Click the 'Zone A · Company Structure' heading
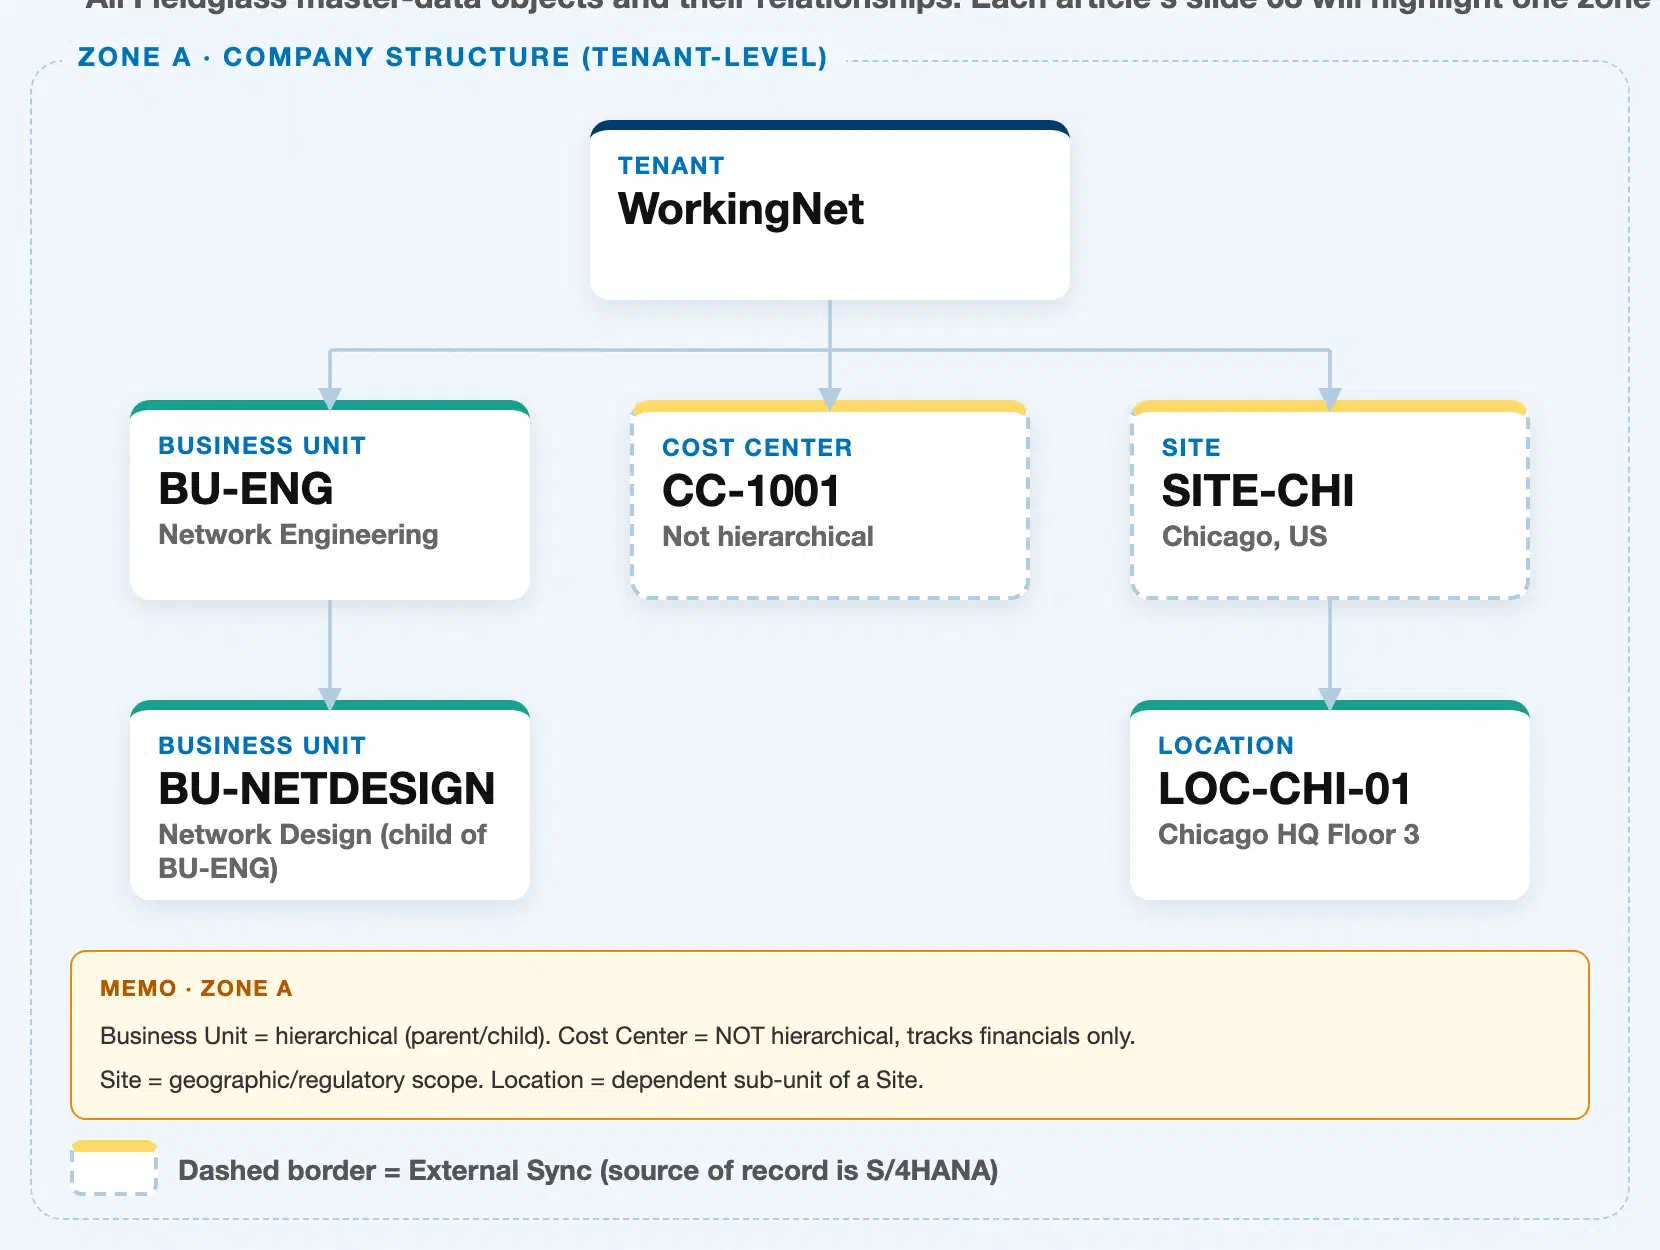Screen dimensions: 1660x1250 click(x=452, y=57)
